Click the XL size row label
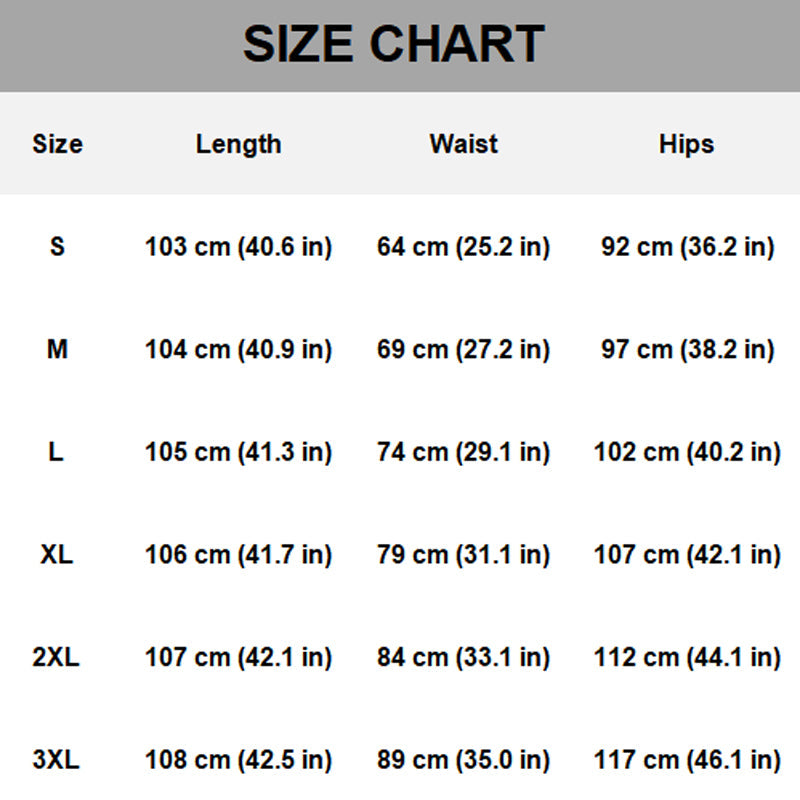 point(57,555)
